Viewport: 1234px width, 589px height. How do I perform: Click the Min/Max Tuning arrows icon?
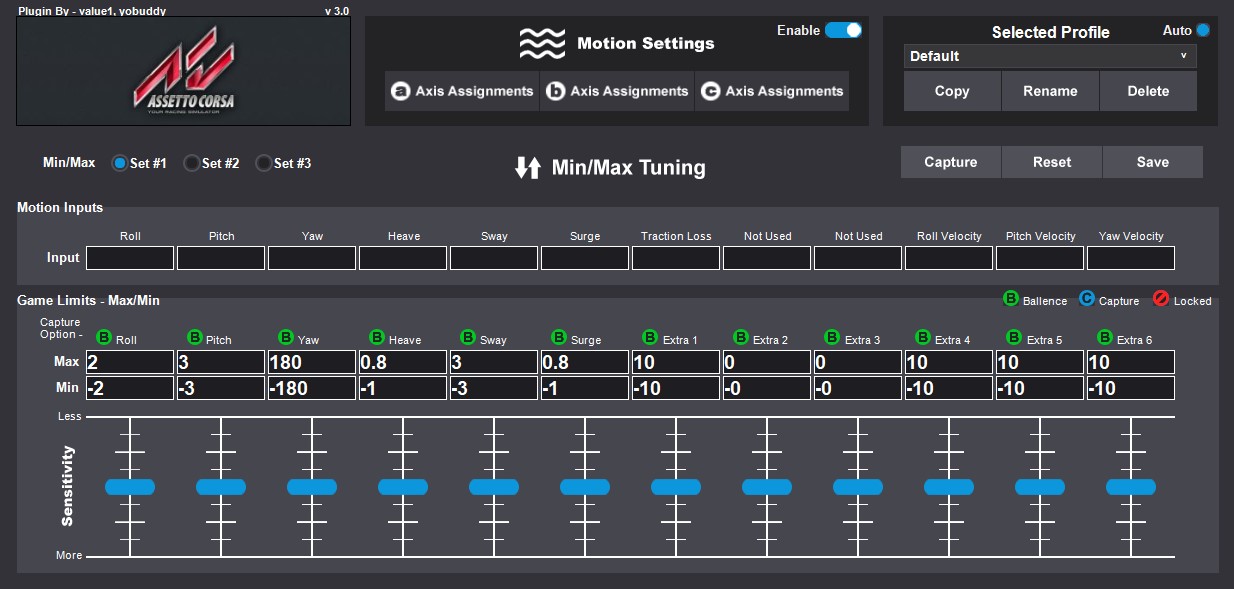(528, 168)
